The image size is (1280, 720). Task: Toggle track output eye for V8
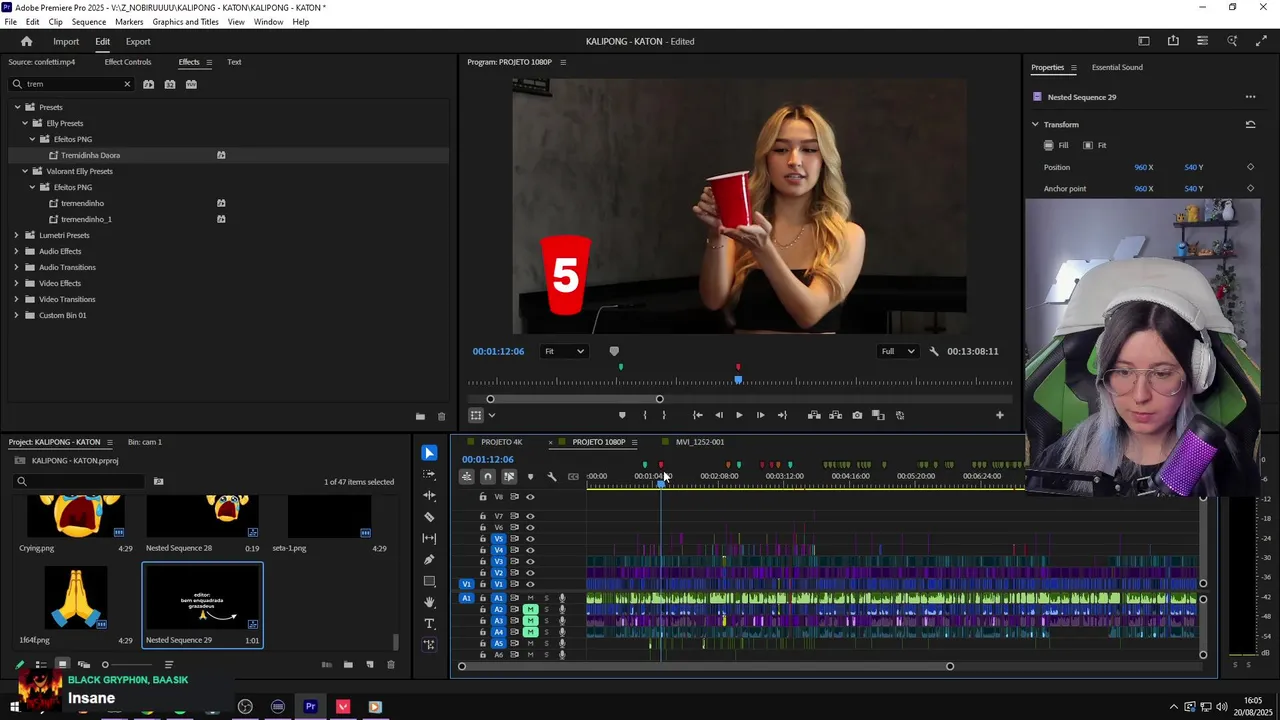click(530, 497)
